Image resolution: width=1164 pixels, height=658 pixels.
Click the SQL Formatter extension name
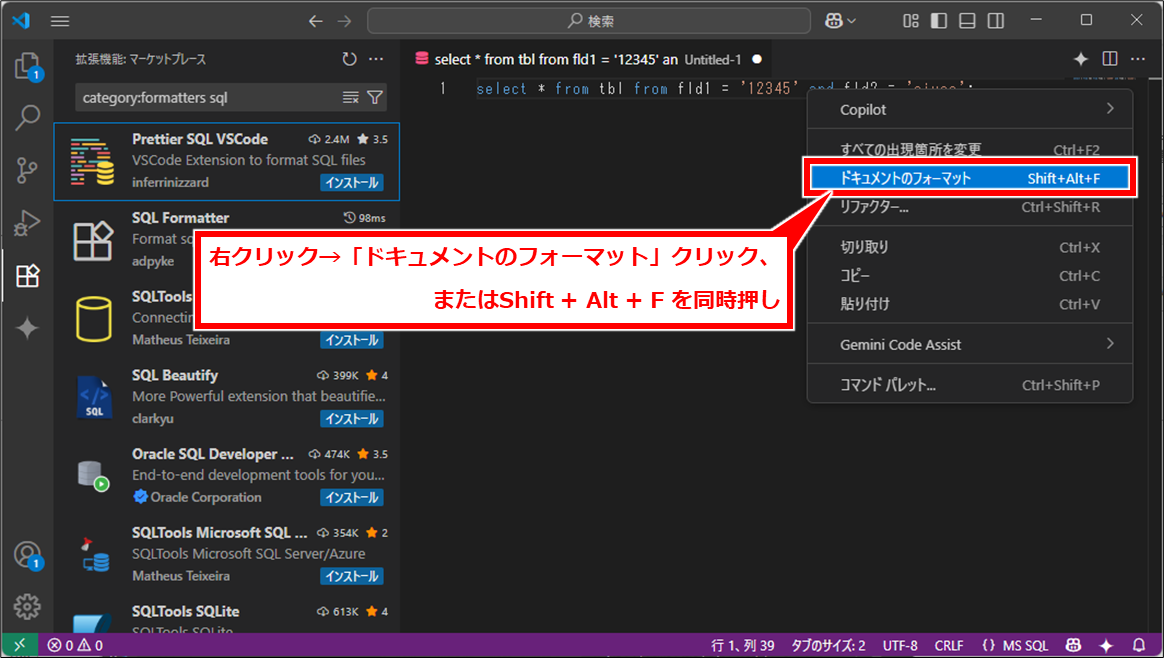tap(180, 218)
